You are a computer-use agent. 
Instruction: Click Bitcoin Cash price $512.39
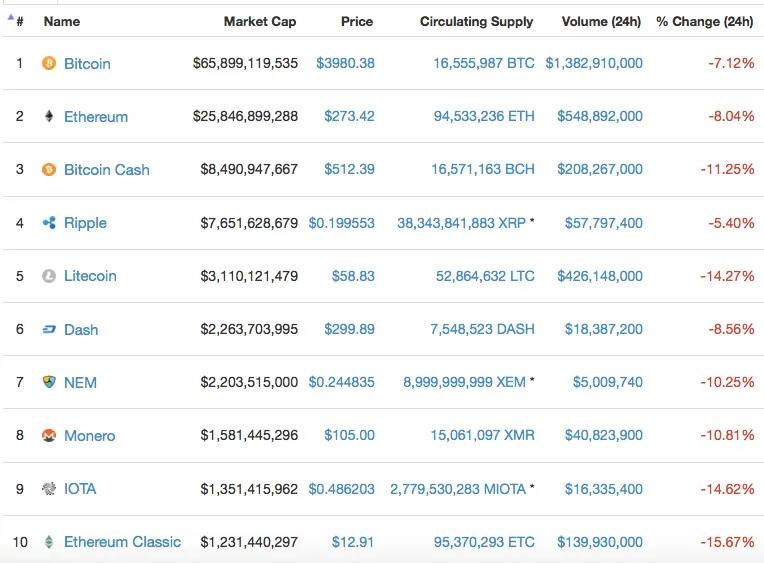pos(349,169)
